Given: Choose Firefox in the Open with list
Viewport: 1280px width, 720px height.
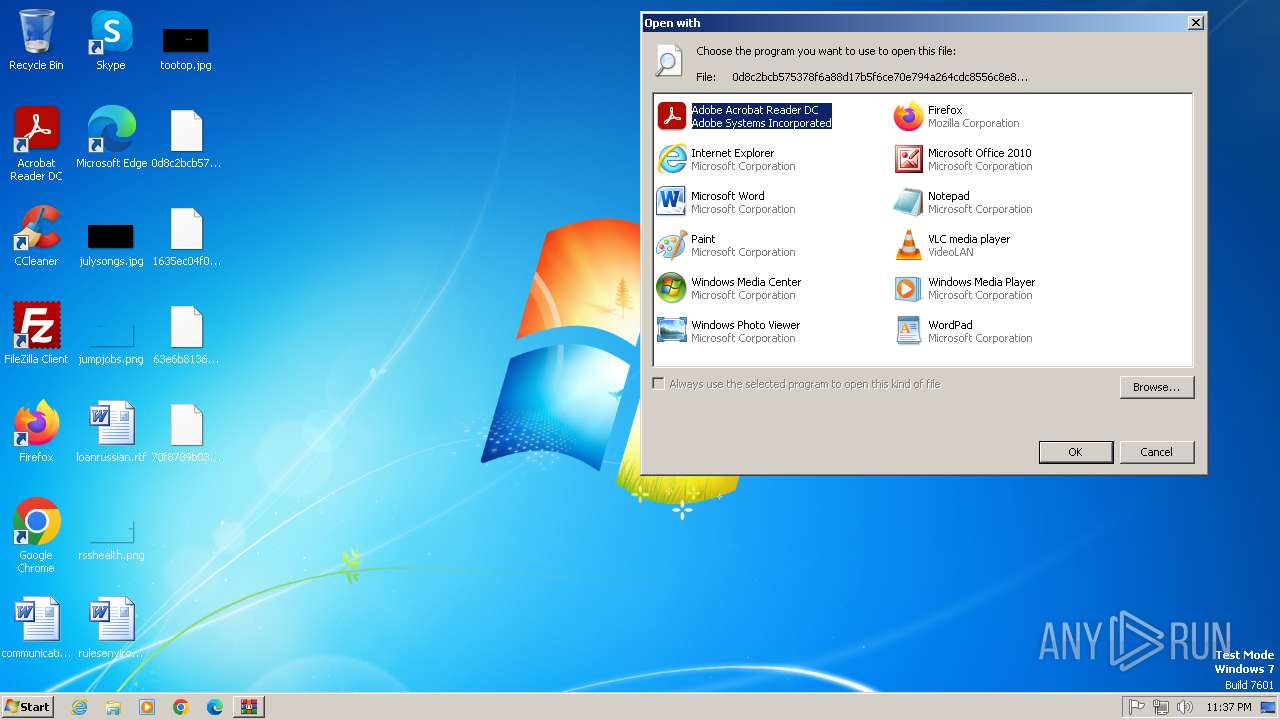Looking at the screenshot, I should point(957,117).
